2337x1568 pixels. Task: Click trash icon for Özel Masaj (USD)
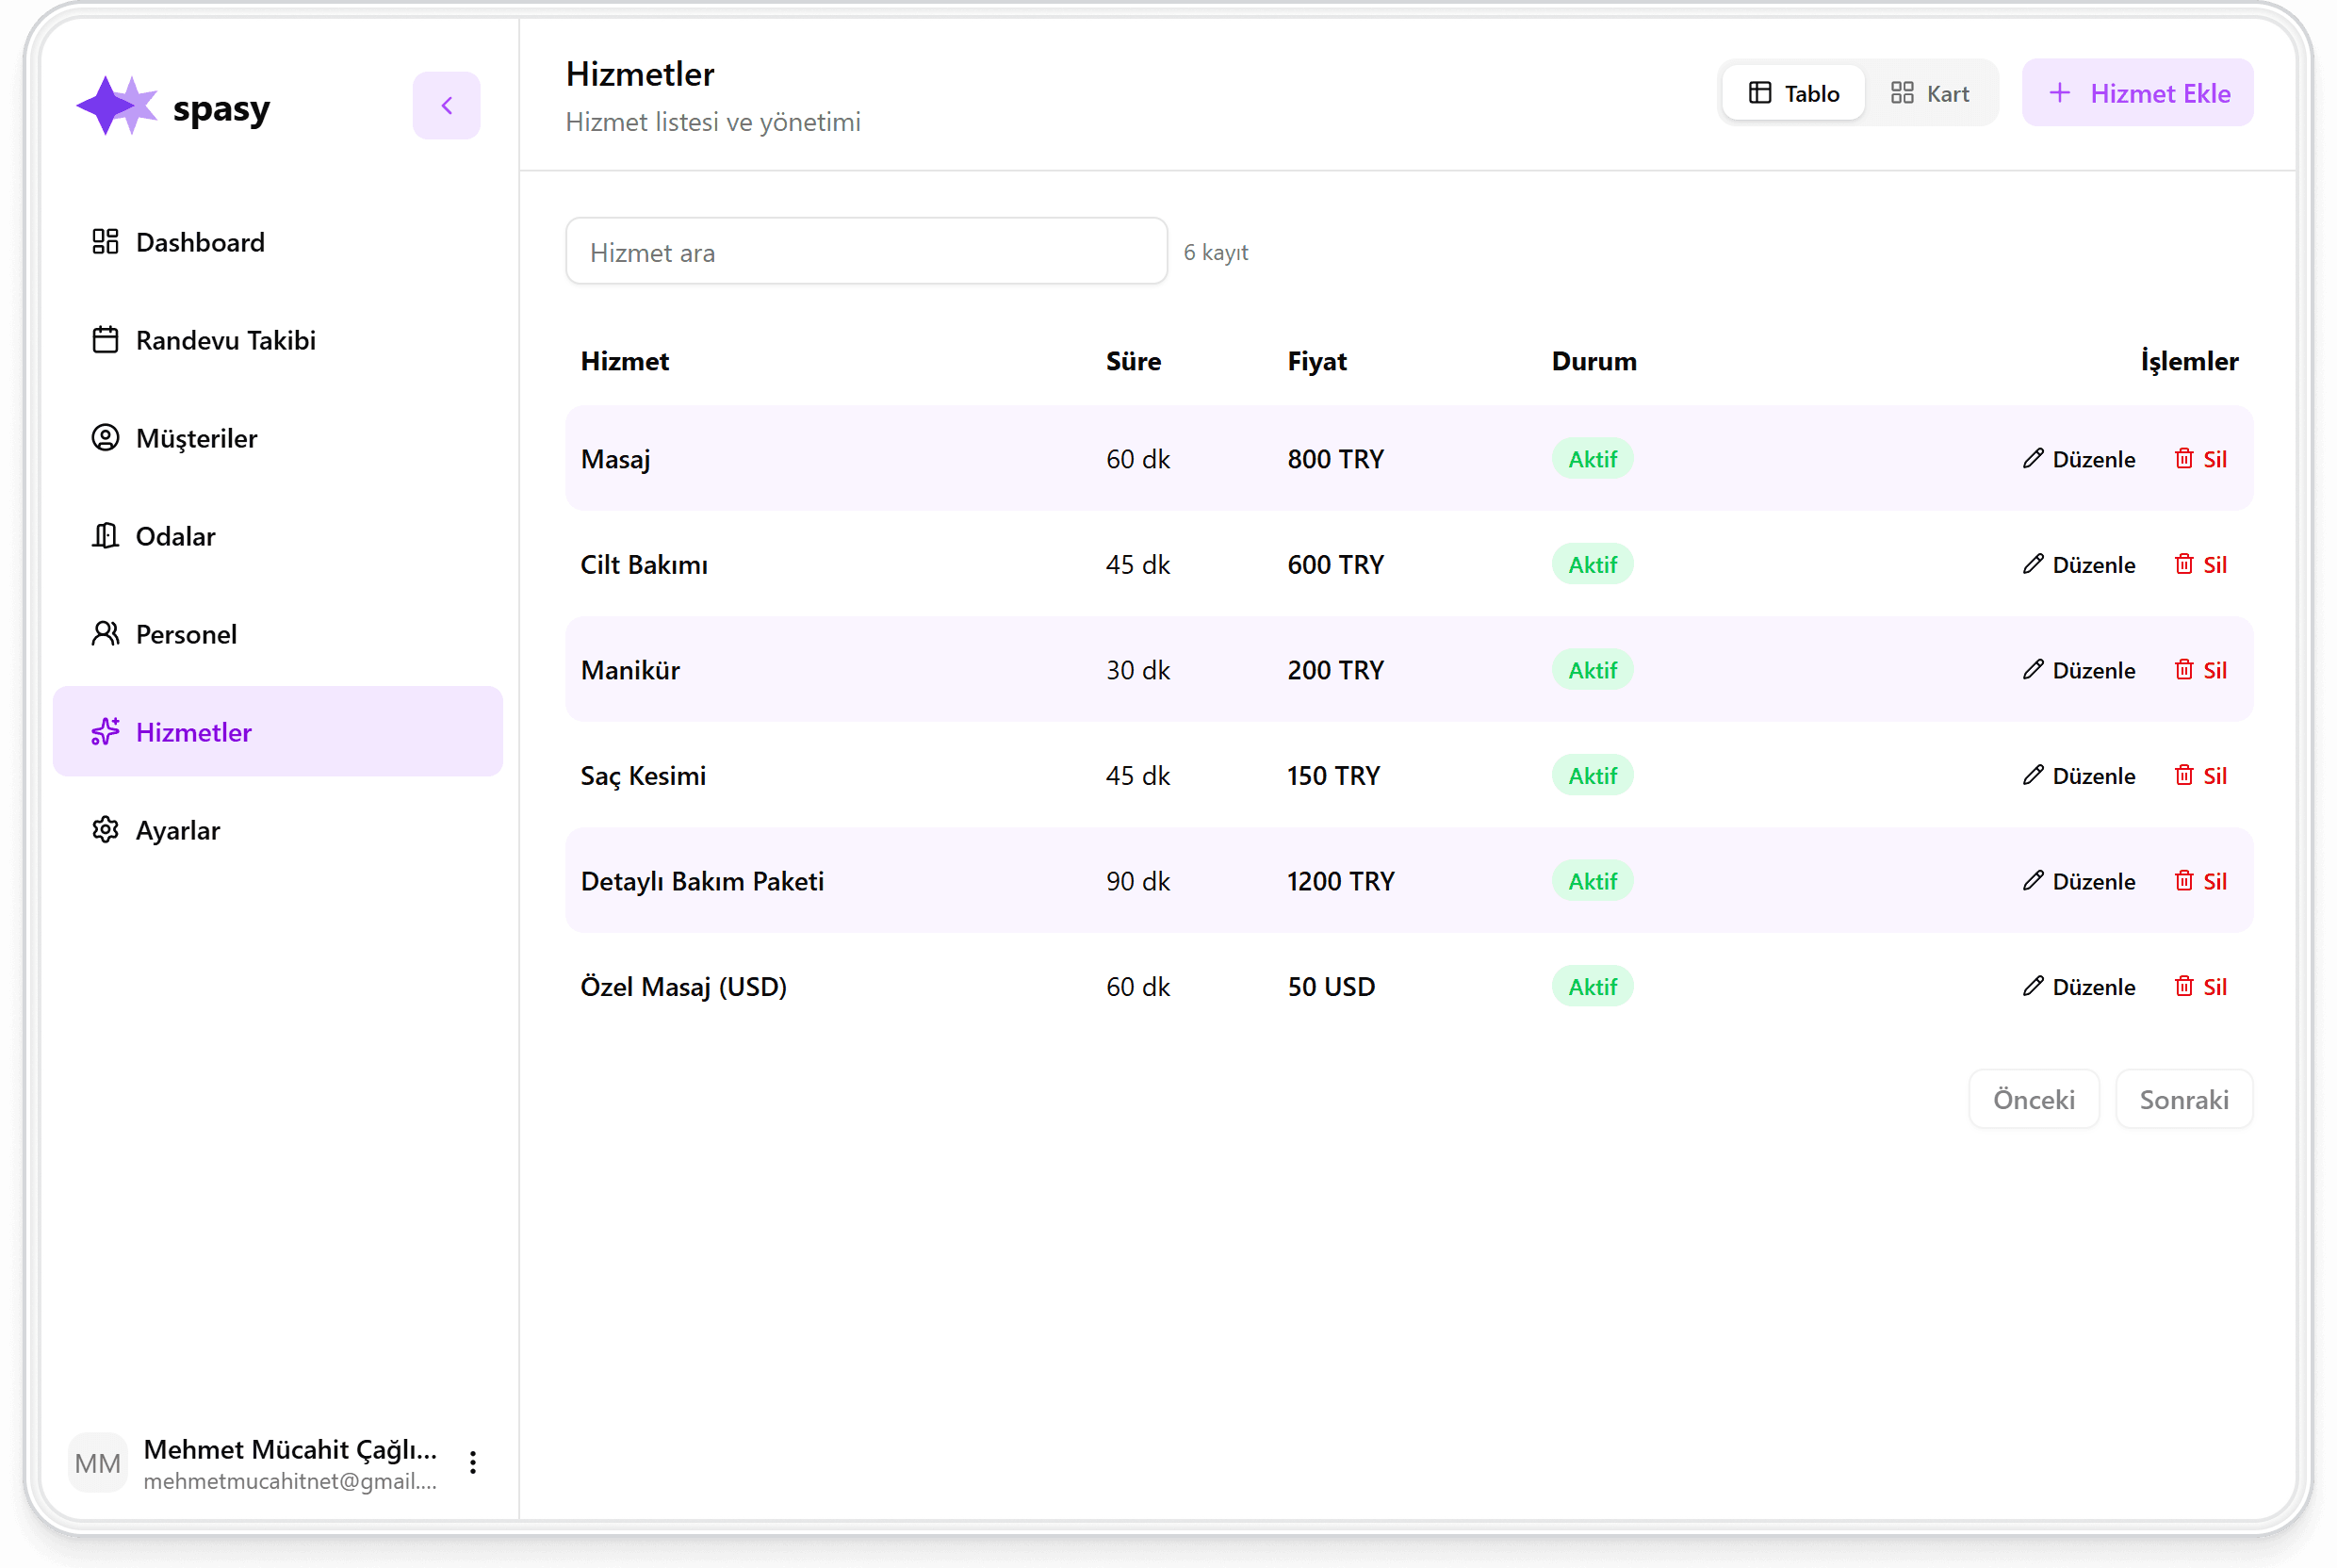click(x=2184, y=986)
